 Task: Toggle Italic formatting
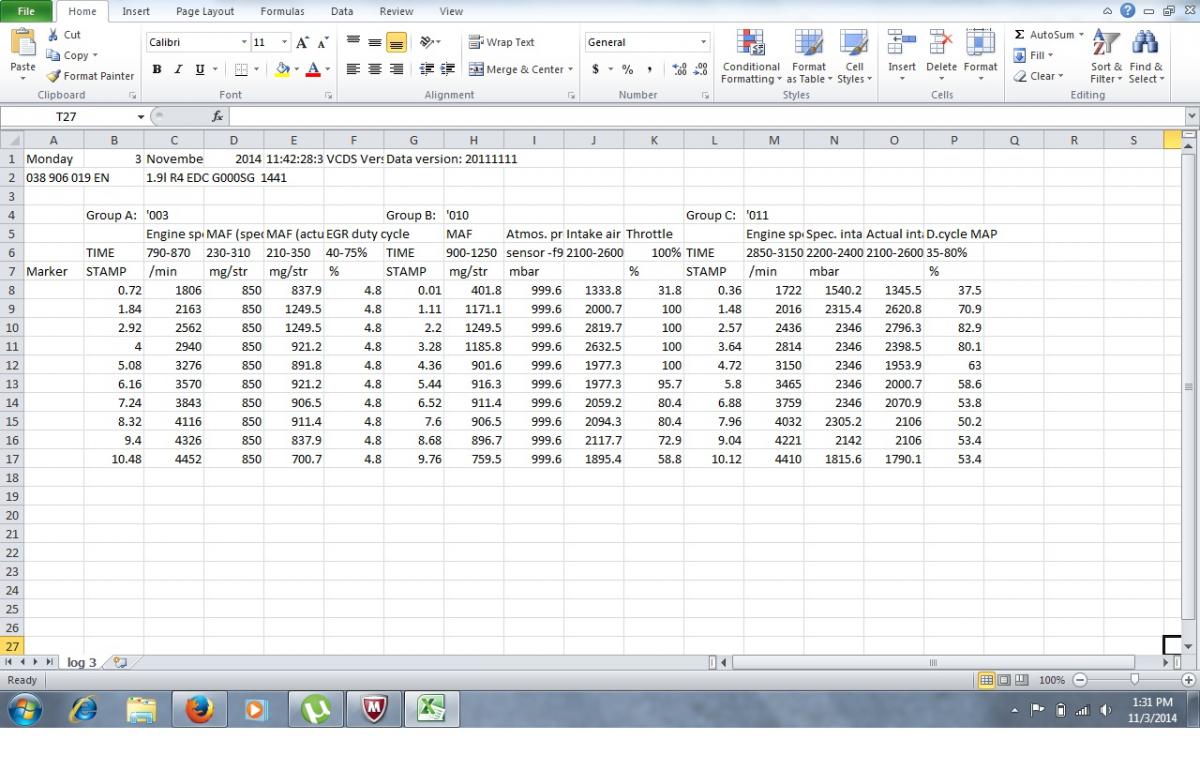178,69
